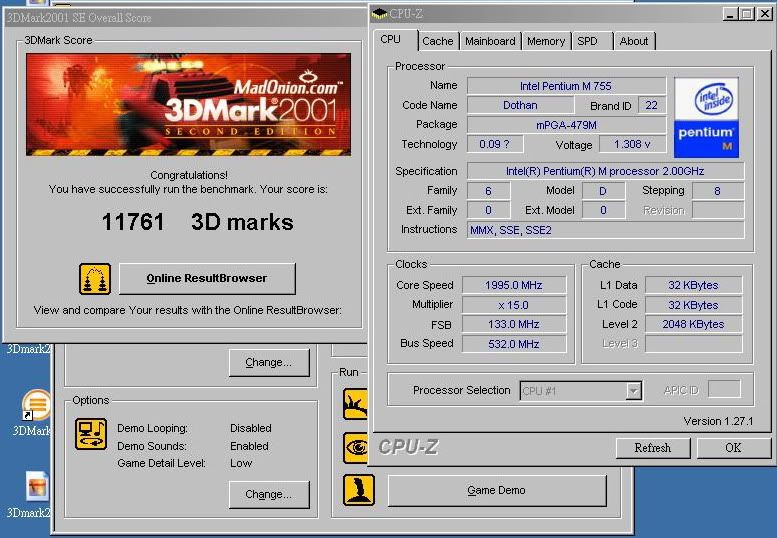Click the L1 Code value 32 KBytes
The image size is (777, 538).
(693, 305)
